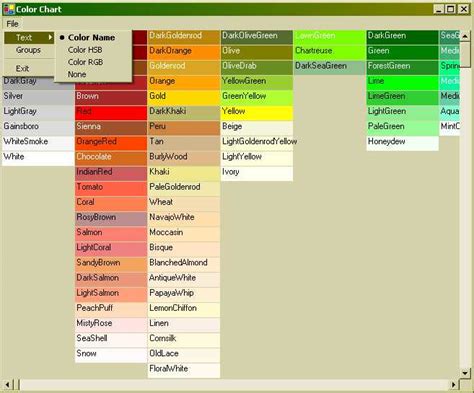Close the Color Chart window

click(x=463, y=9)
